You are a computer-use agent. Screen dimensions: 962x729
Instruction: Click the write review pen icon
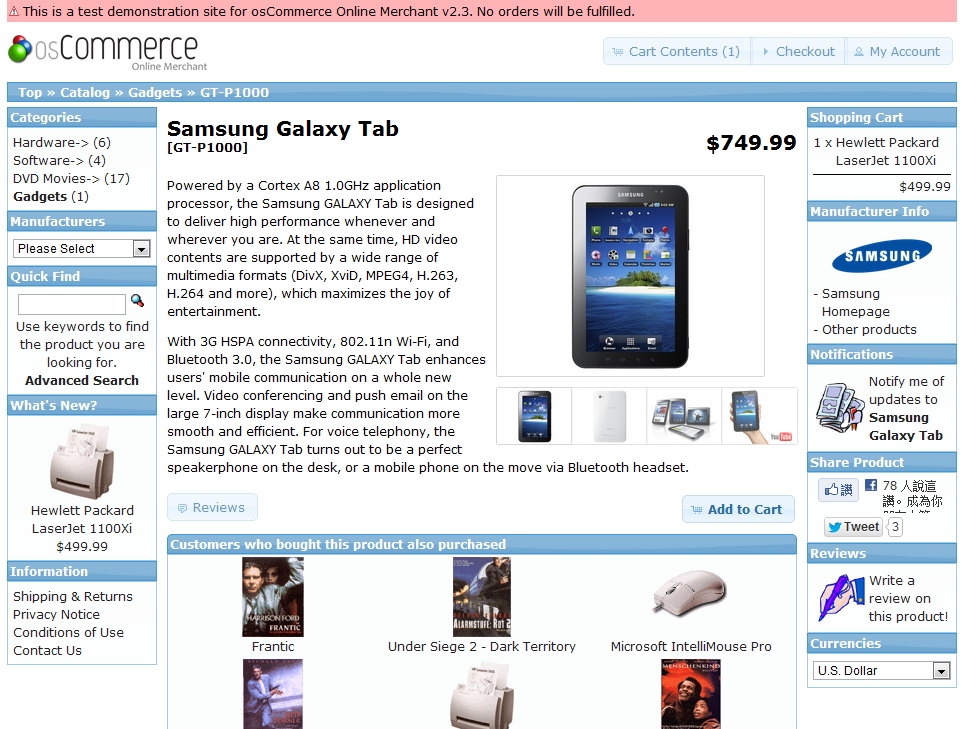pos(841,598)
